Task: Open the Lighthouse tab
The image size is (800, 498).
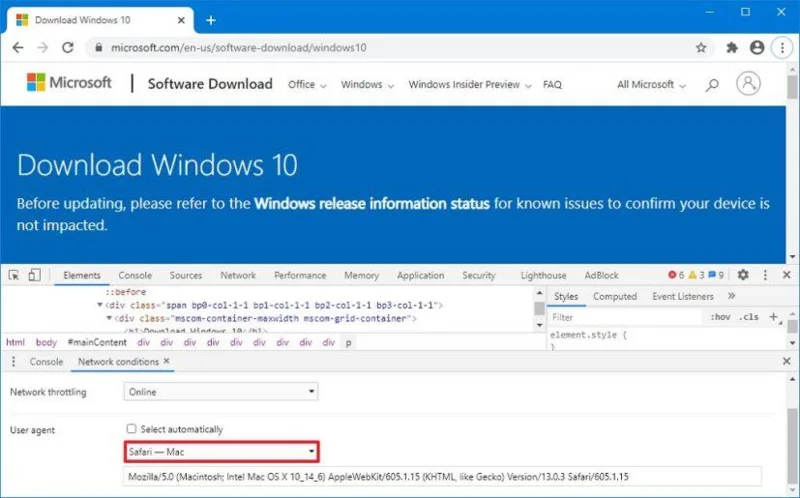Action: [x=543, y=275]
